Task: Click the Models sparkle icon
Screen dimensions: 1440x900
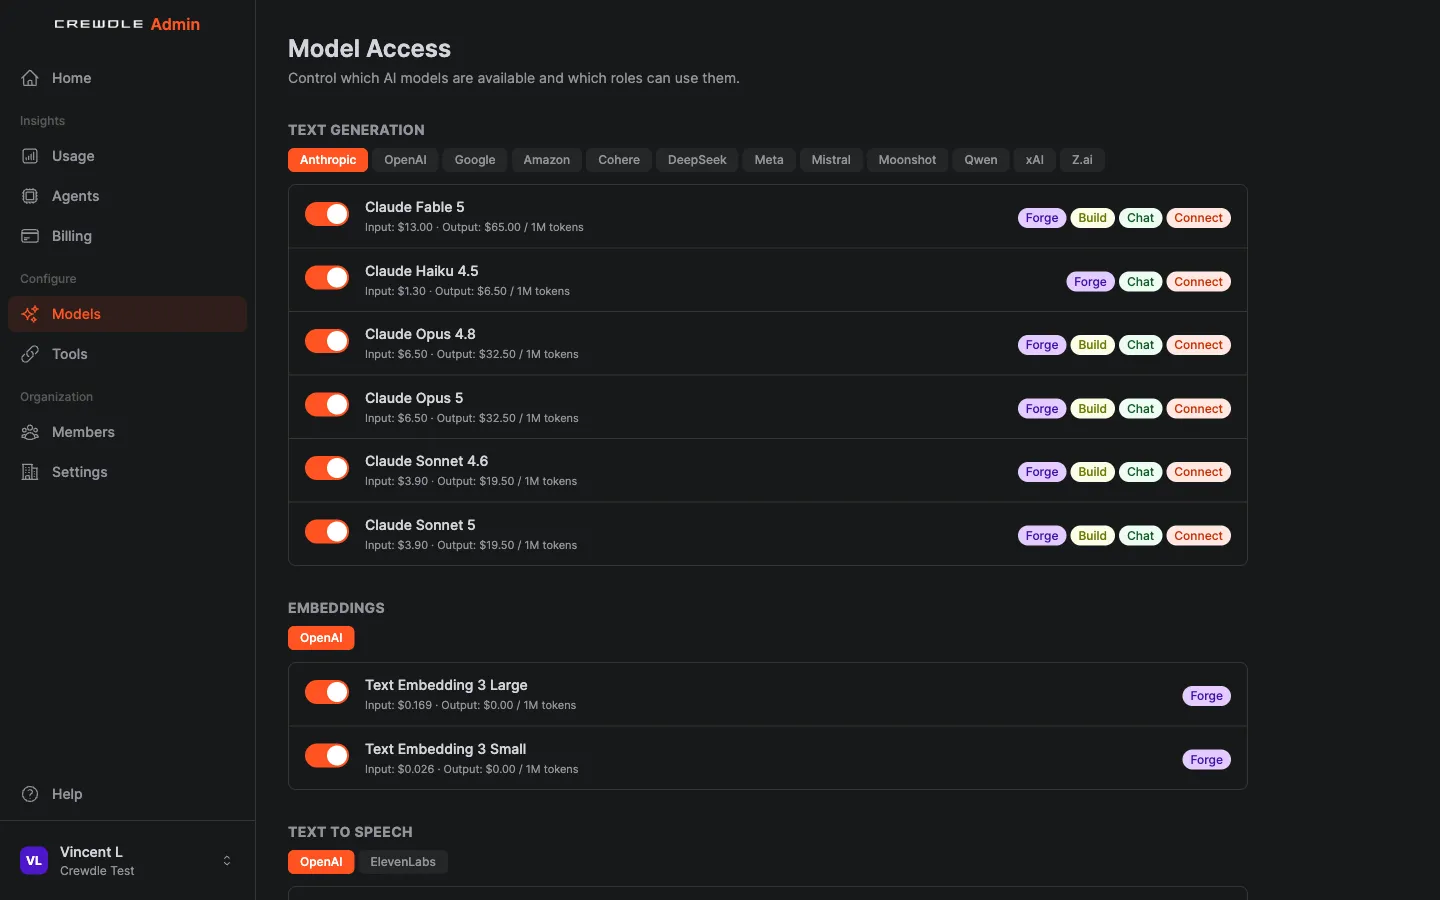Action: [x=30, y=314]
